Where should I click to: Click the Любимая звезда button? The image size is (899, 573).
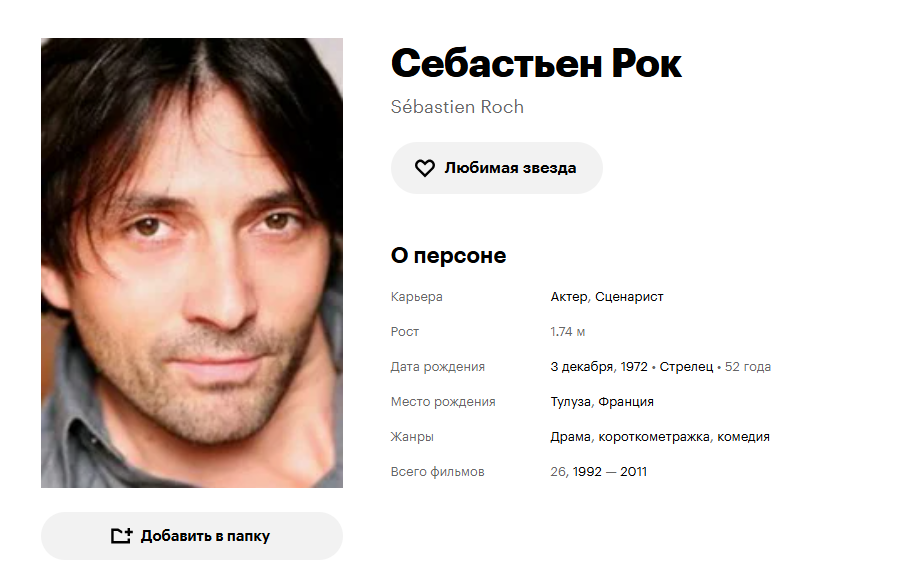click(x=497, y=168)
